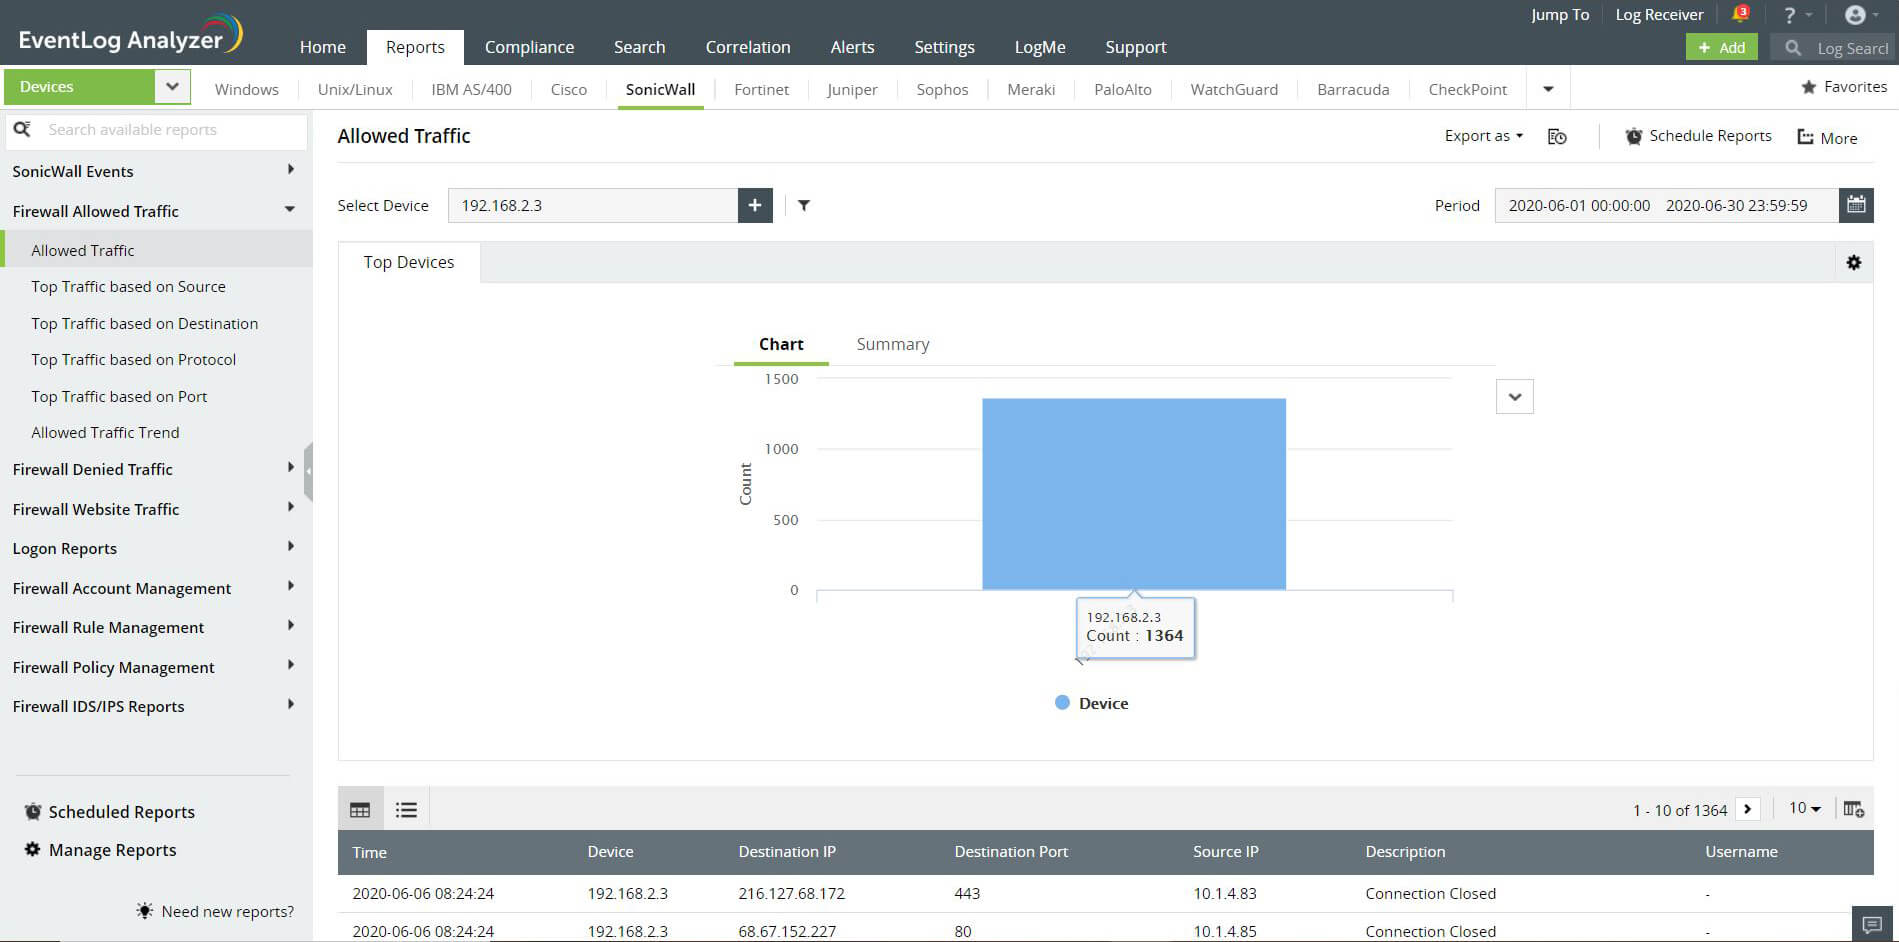Expand the SonicWall Events group

click(x=290, y=170)
